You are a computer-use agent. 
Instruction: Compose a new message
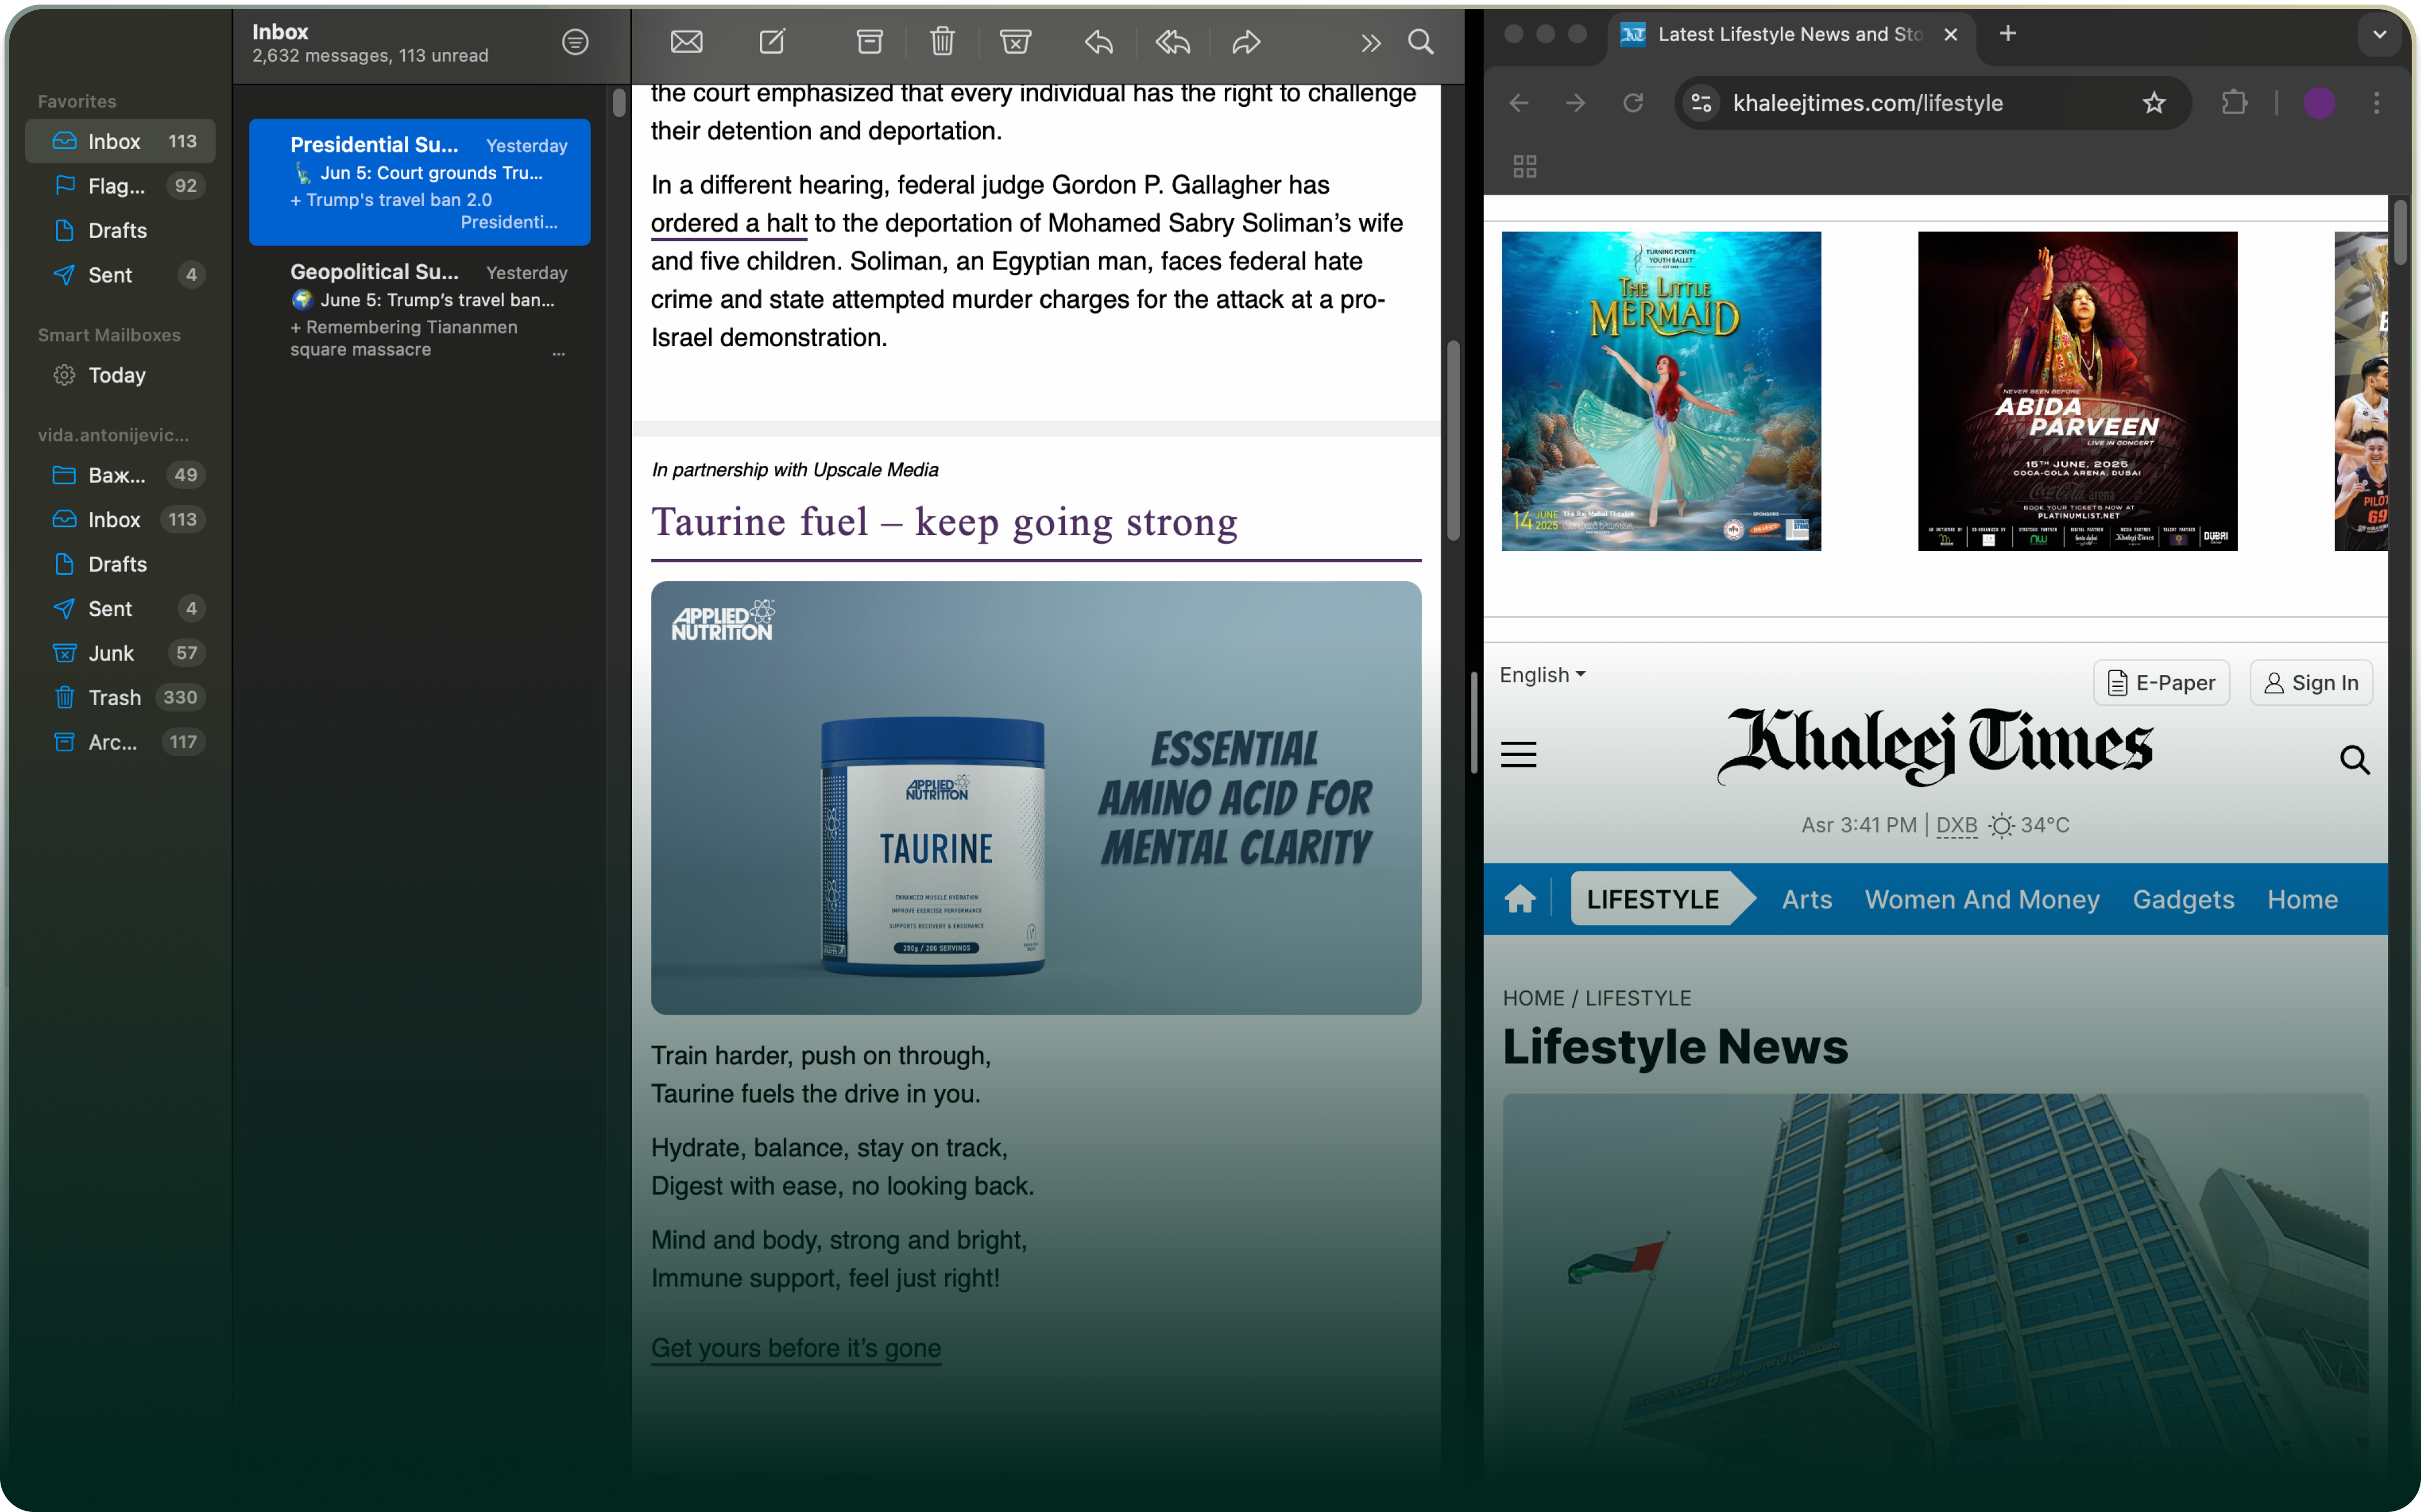pyautogui.click(x=772, y=42)
